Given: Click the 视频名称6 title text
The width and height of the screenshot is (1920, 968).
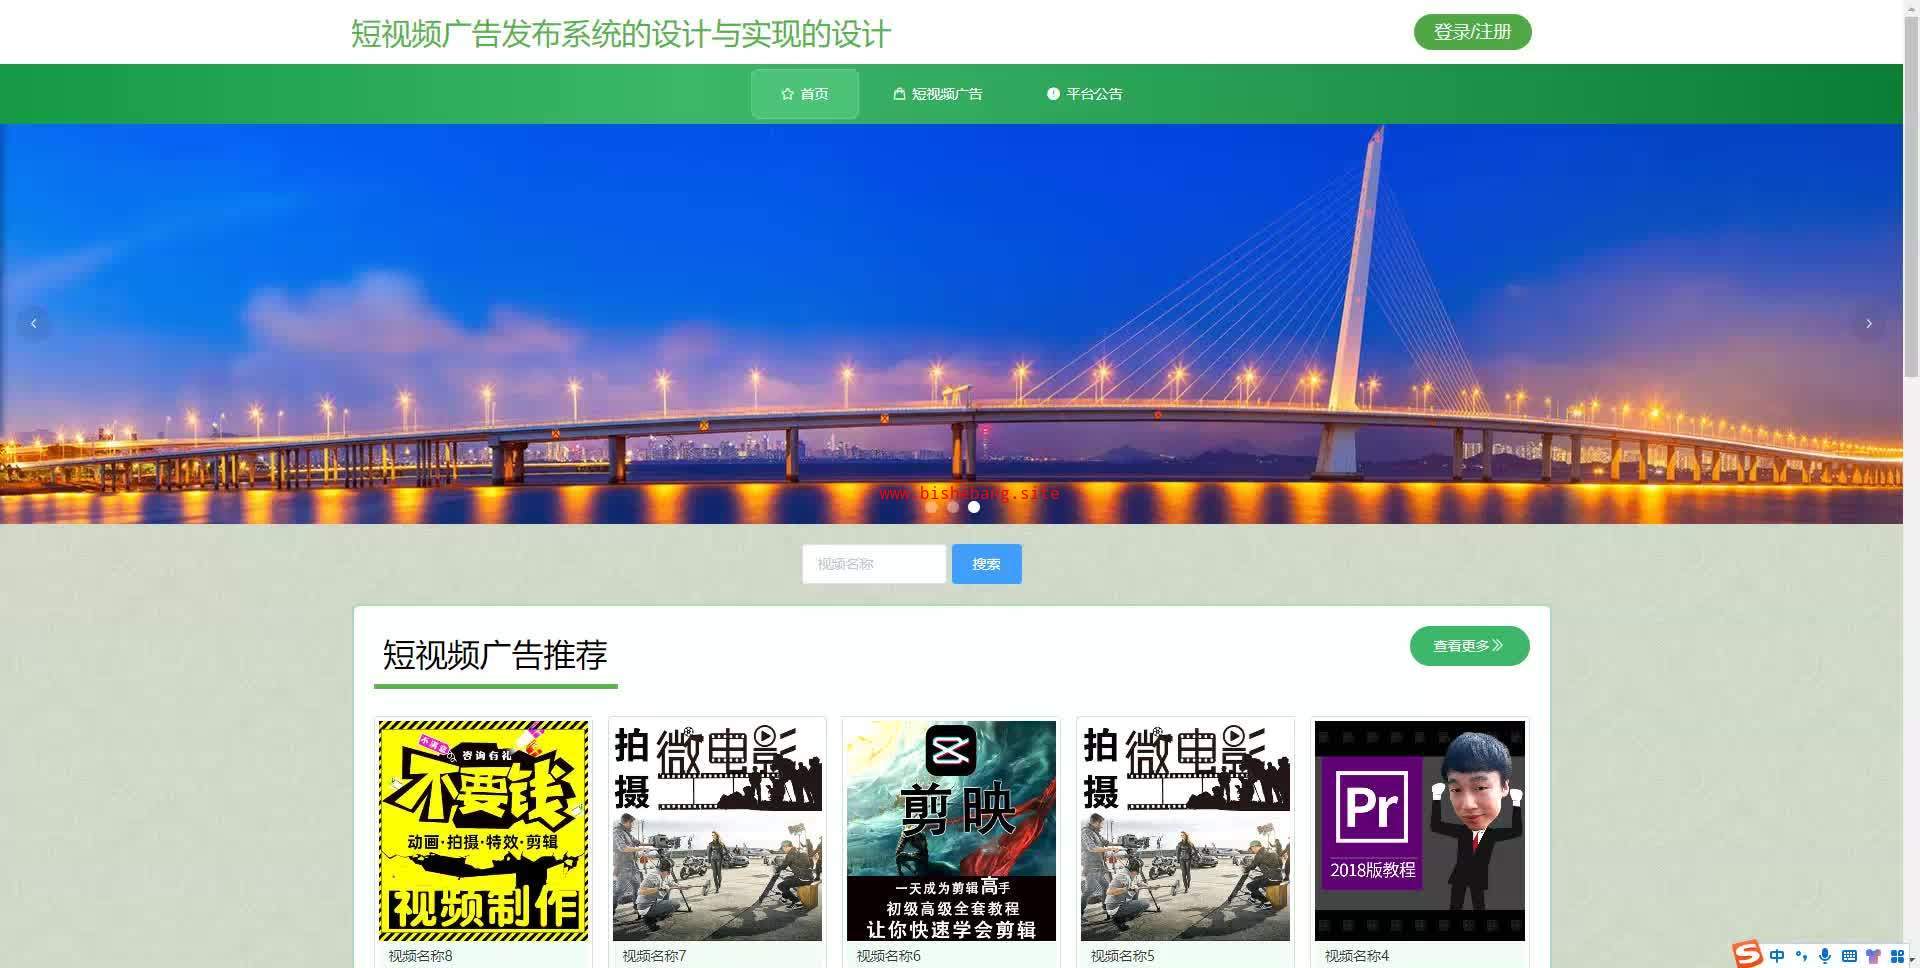Looking at the screenshot, I should (x=888, y=956).
